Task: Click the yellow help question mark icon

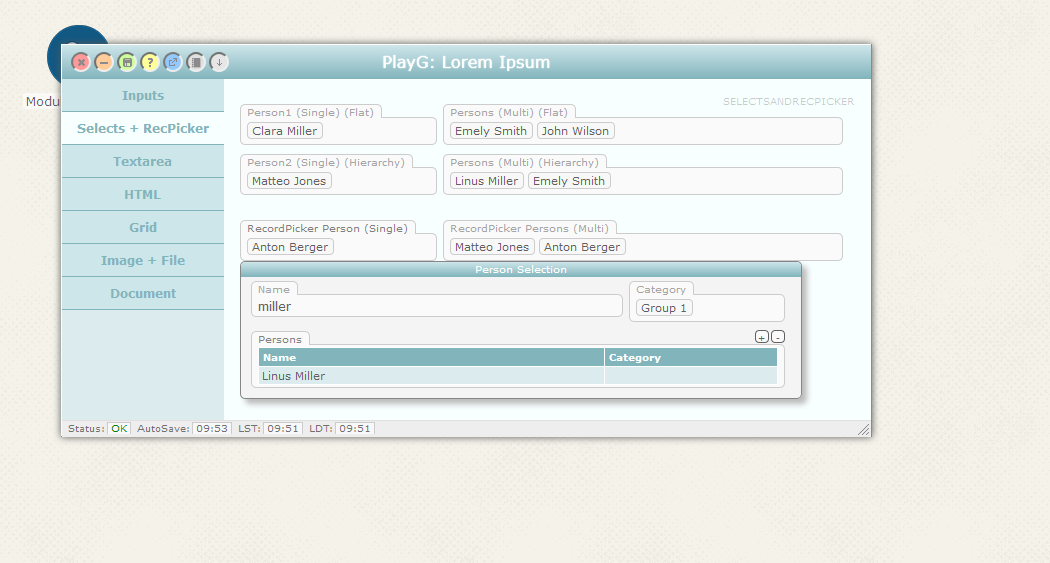Action: (150, 62)
